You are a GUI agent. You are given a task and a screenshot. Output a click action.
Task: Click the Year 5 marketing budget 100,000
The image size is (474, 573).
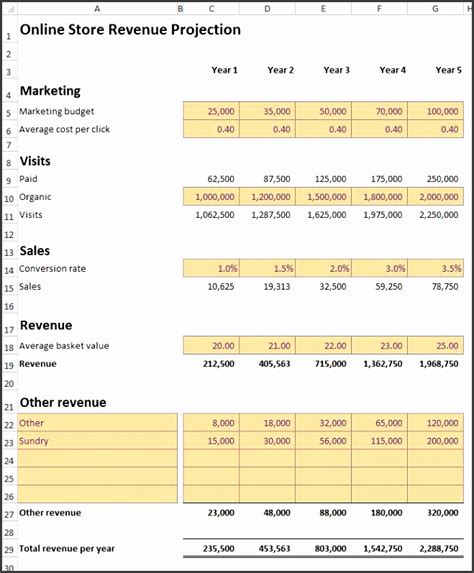pyautogui.click(x=436, y=111)
